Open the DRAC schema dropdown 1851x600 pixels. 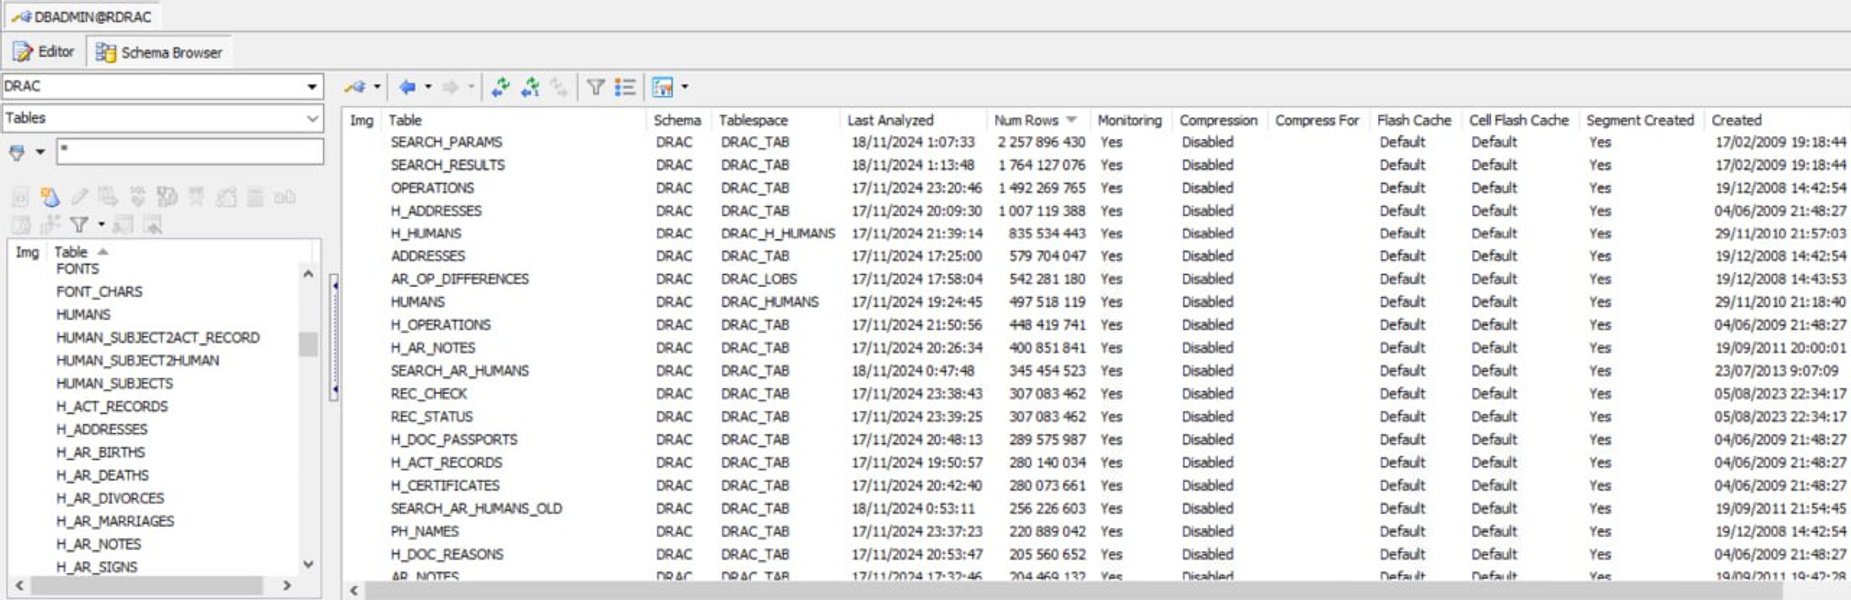pos(312,87)
